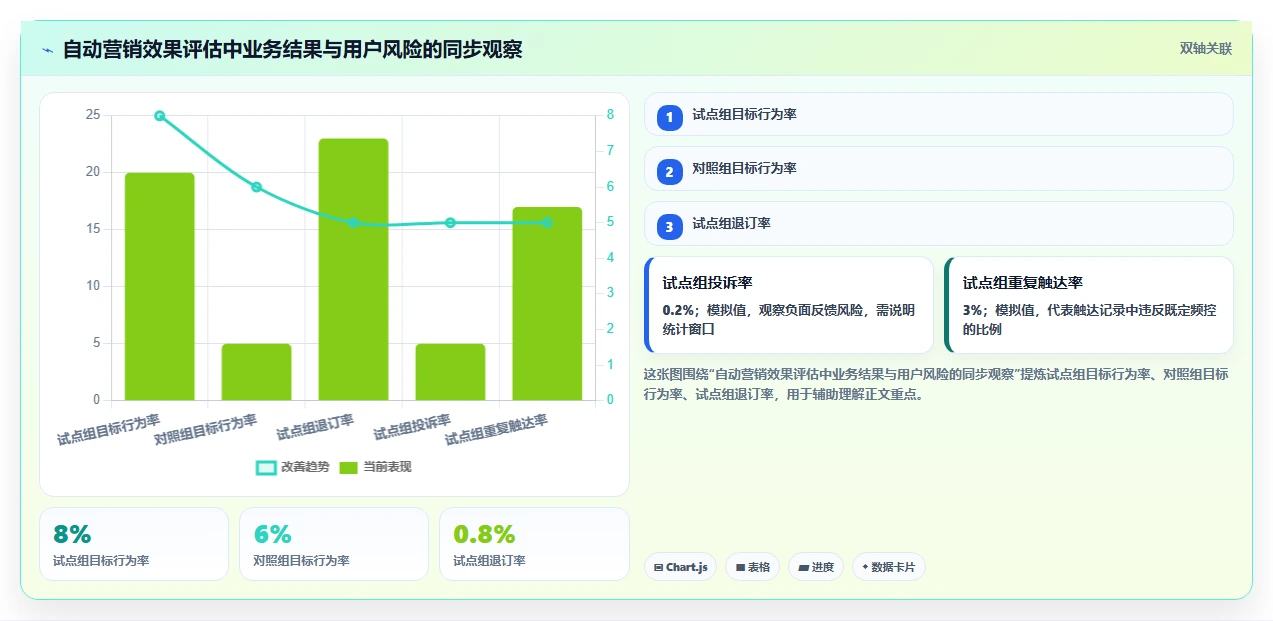1273x621 pixels.
Task: Select list item 1 试点组目标行为率
Action: coord(938,114)
